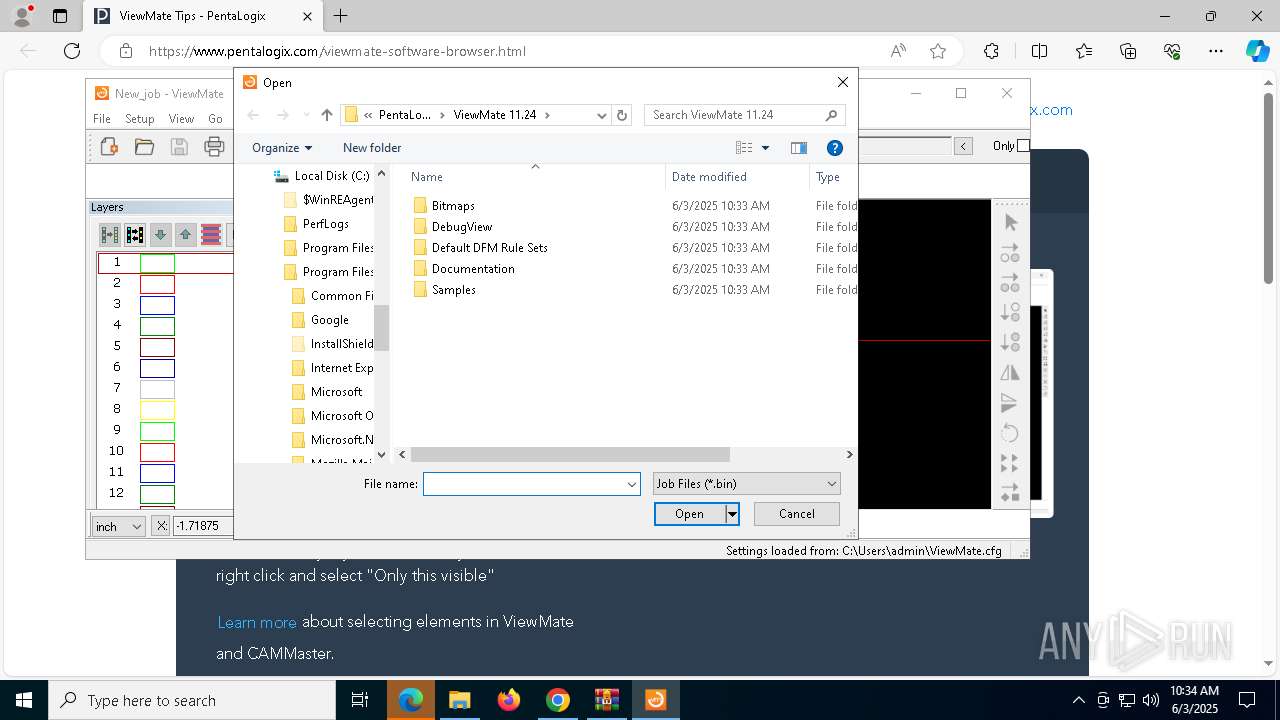Click the Open button in dialog
This screenshot has width=1280, height=720.
pyautogui.click(x=689, y=514)
